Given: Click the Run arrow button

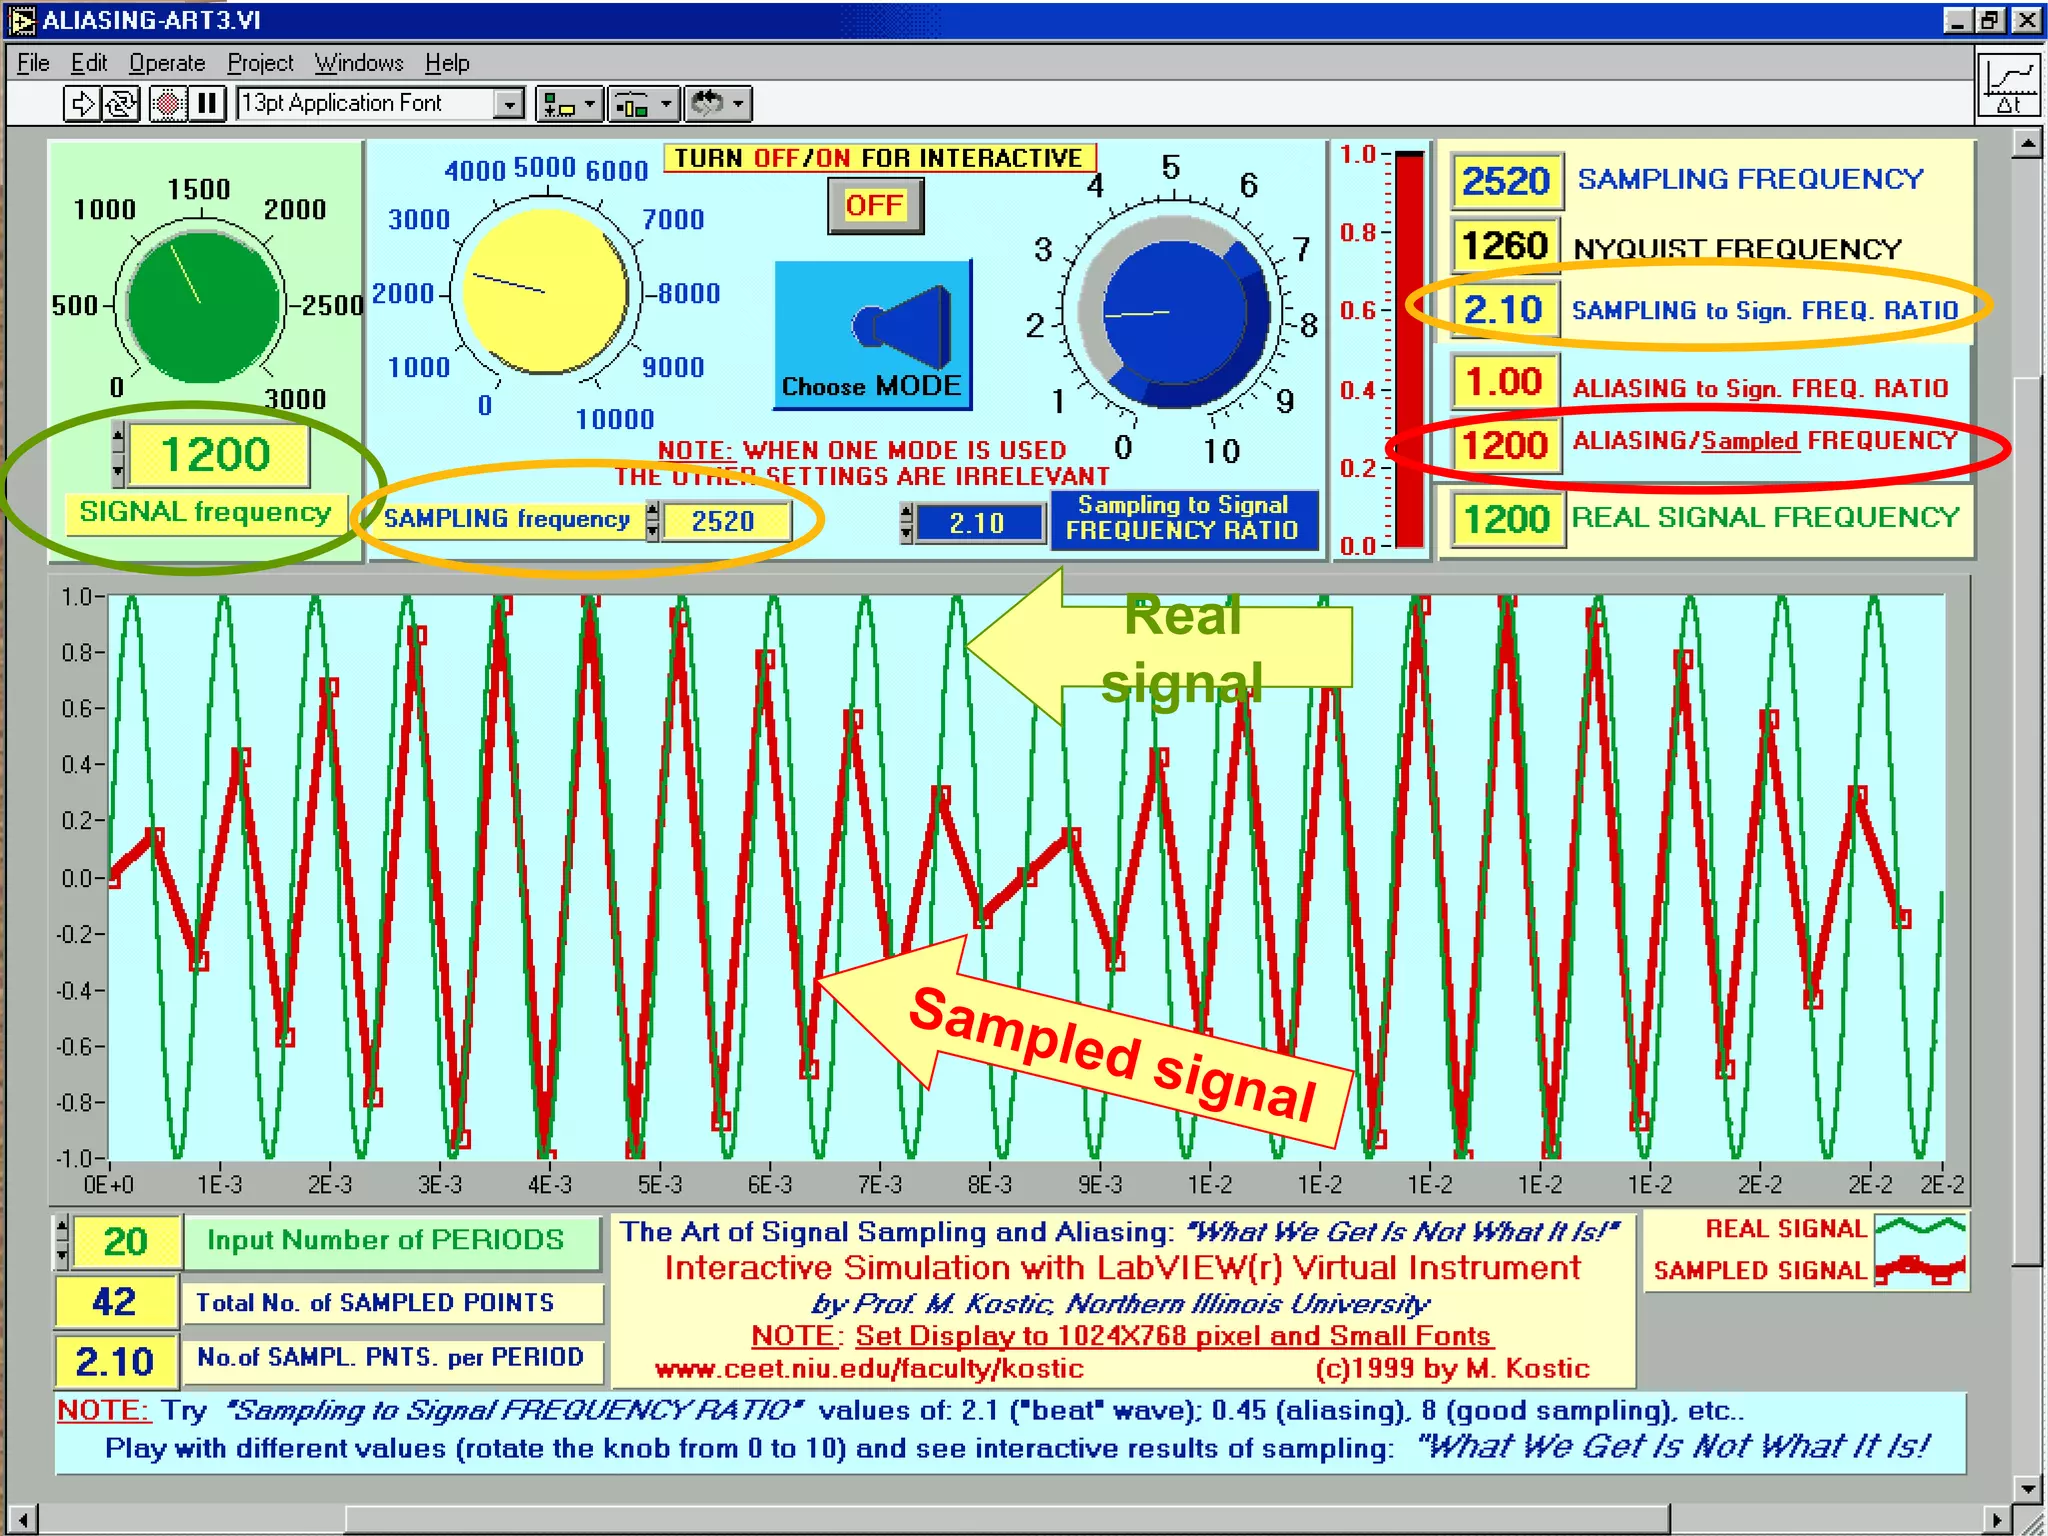Looking at the screenshot, I should coord(82,104).
